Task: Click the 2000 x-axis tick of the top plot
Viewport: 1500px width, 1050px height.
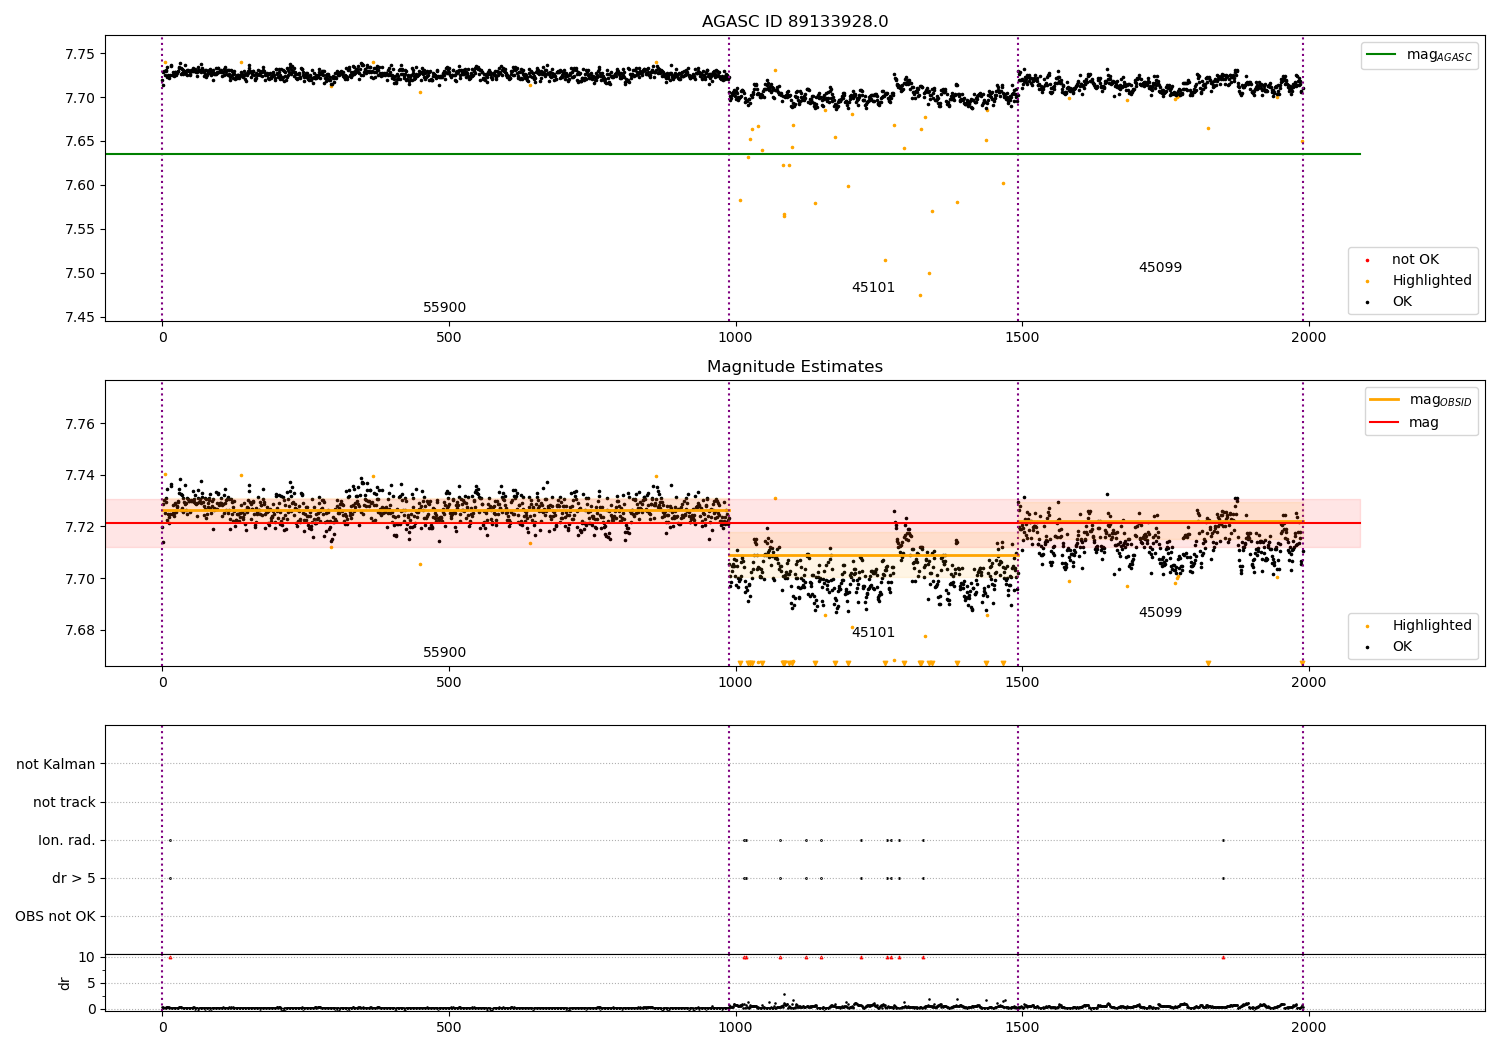Action: tap(1308, 338)
